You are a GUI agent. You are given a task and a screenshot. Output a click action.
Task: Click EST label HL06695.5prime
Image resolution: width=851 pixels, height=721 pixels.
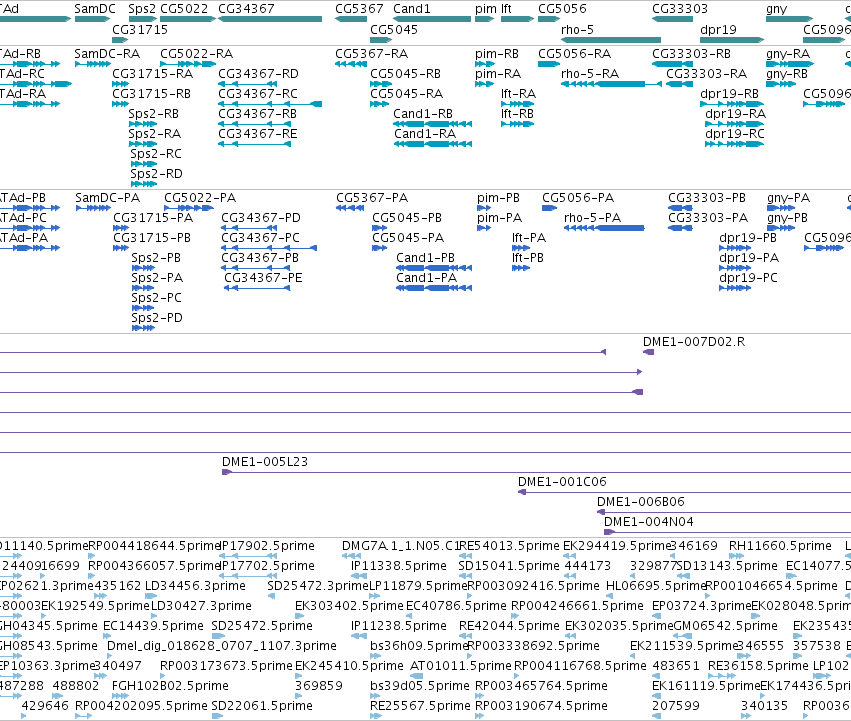(x=656, y=585)
